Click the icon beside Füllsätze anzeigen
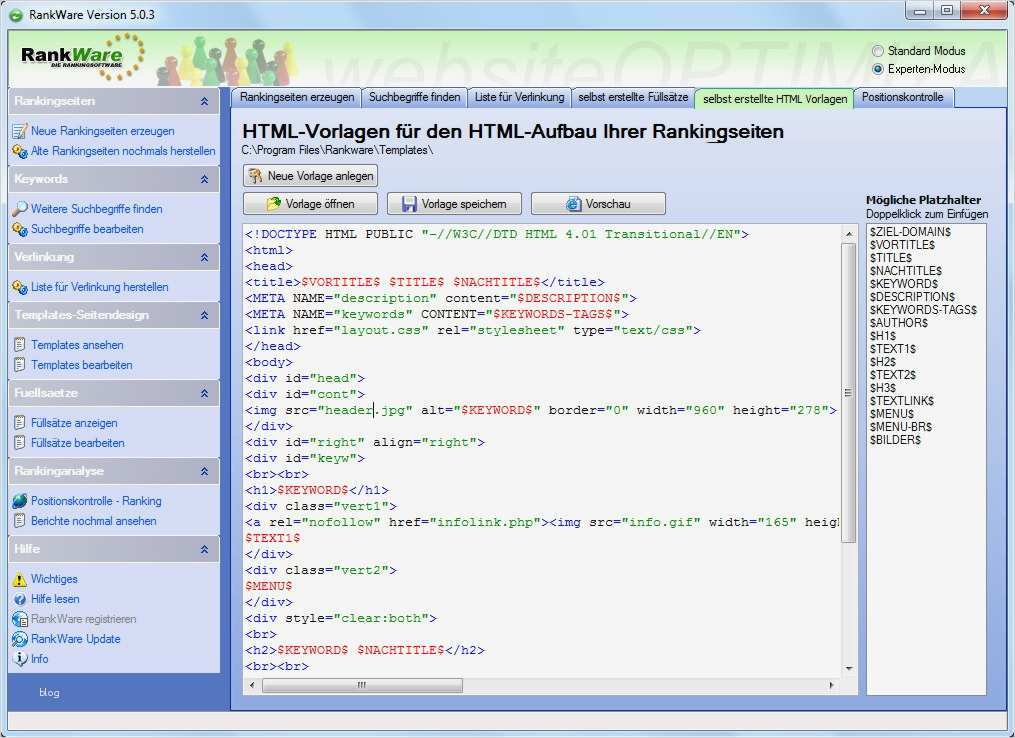 (19, 423)
